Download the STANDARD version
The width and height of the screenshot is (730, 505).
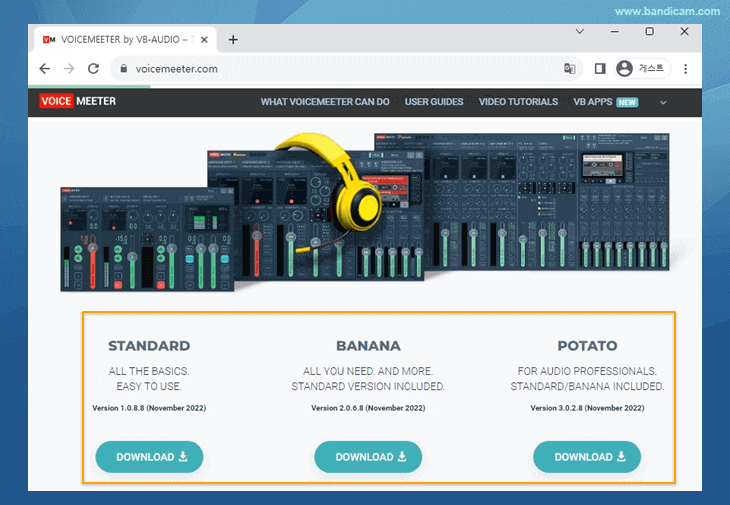(149, 457)
